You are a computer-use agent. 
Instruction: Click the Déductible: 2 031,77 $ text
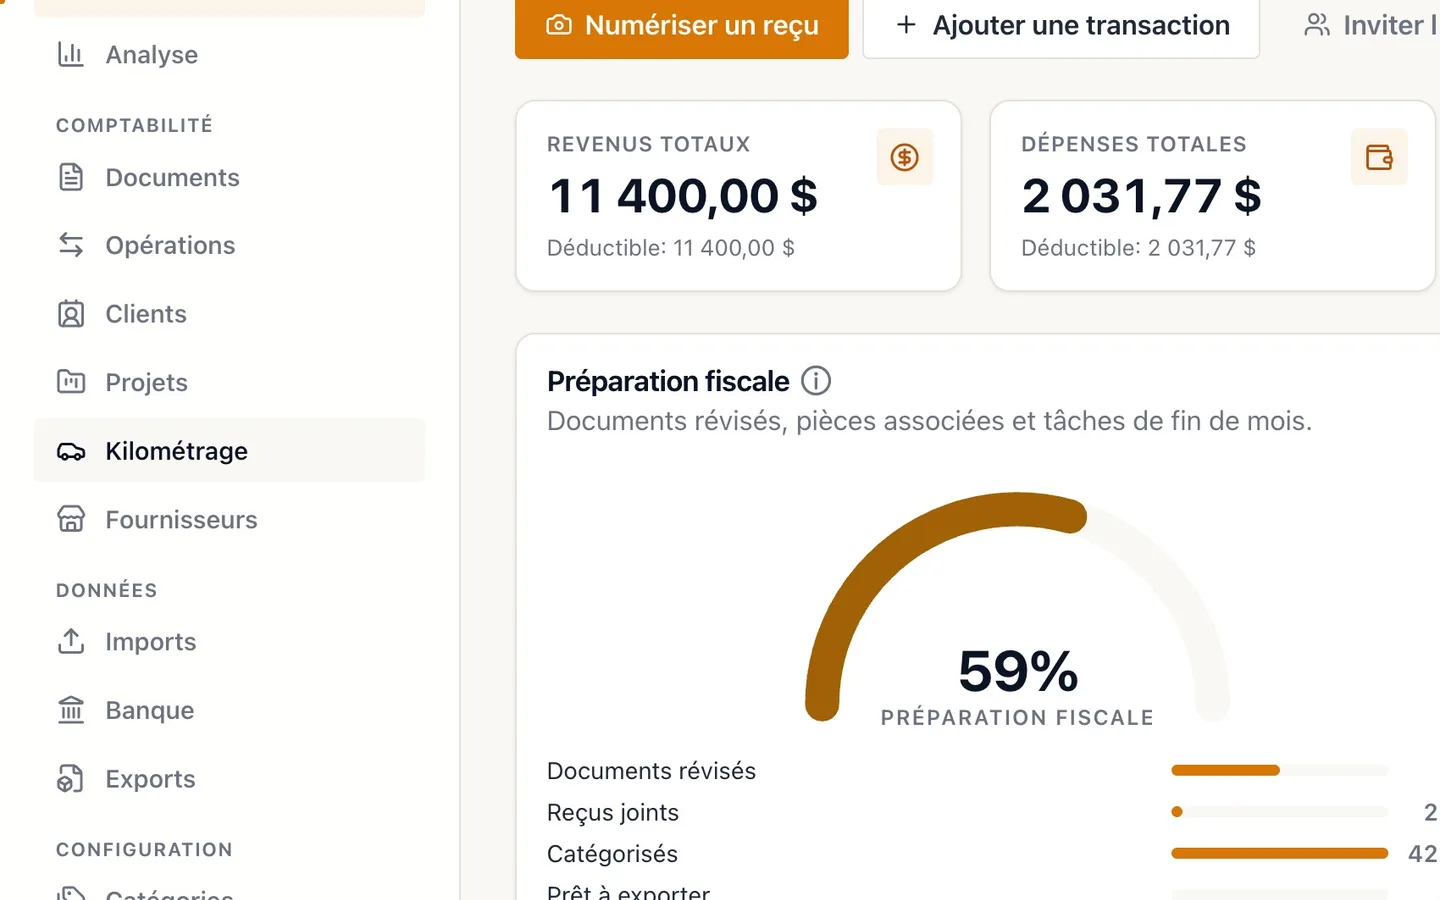1138,248
